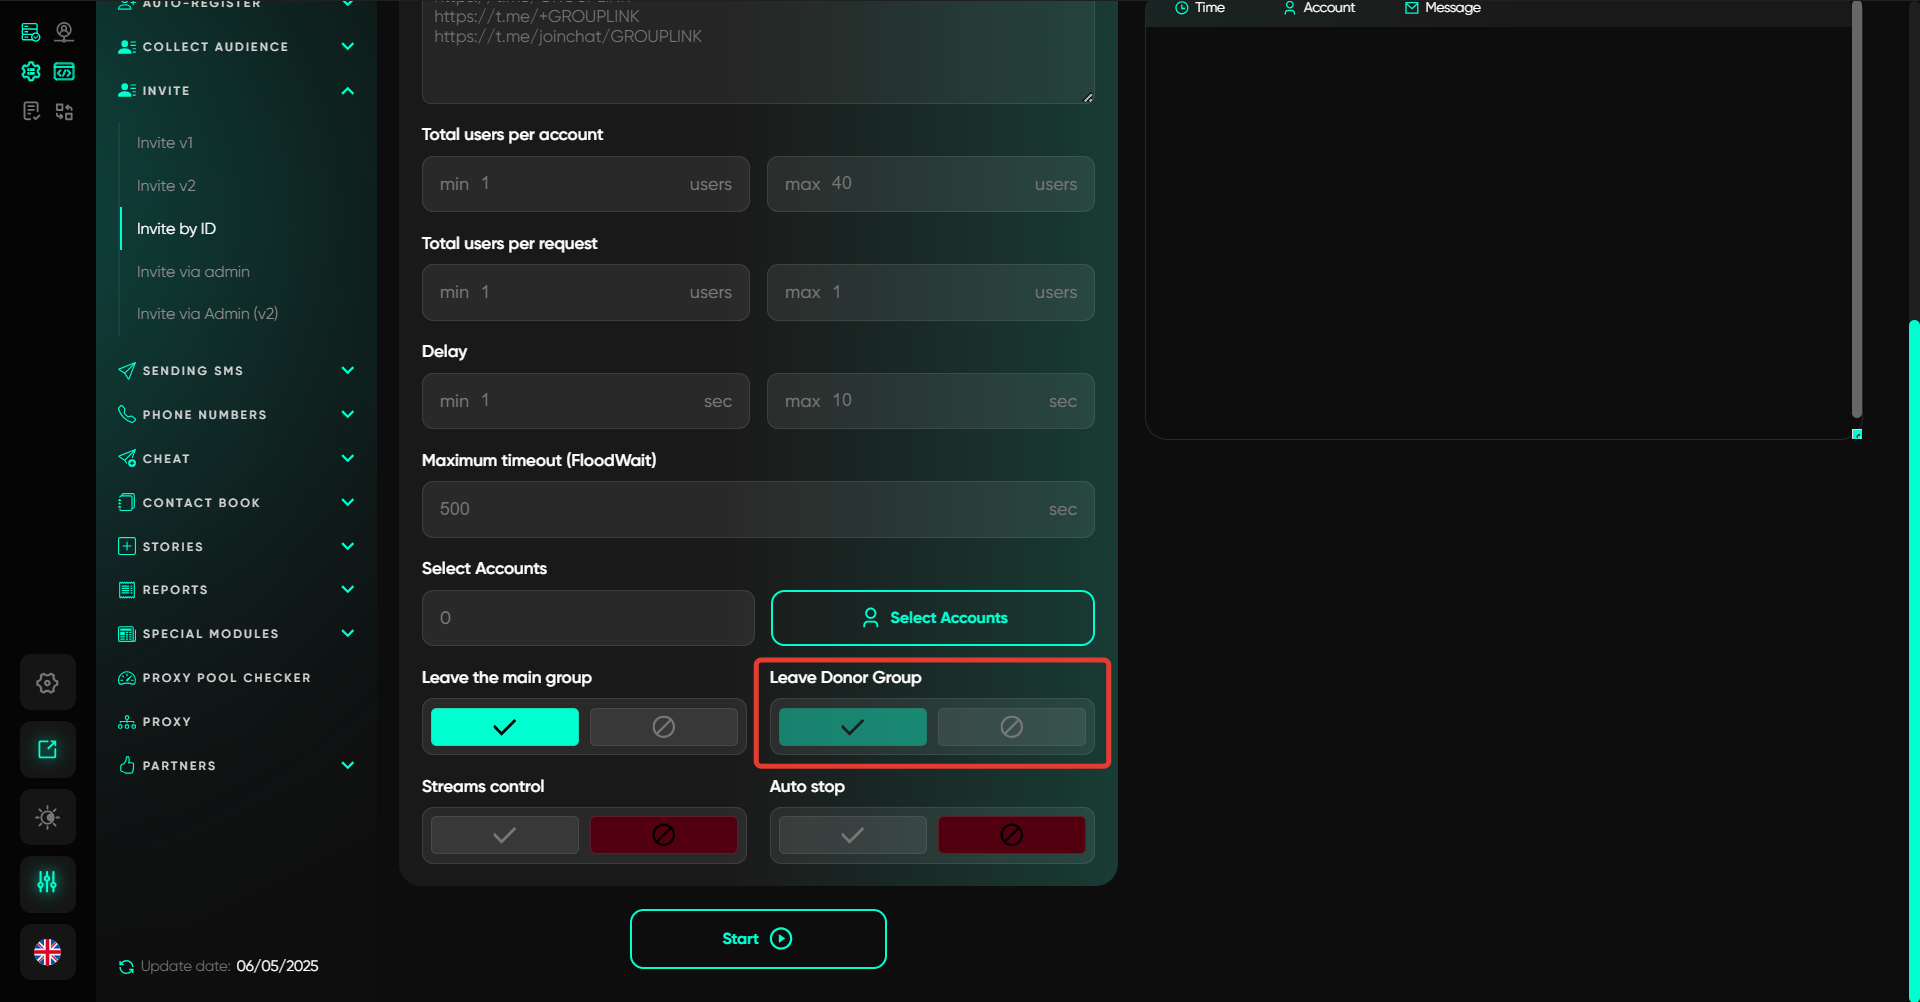Turn on Auto stop checkmark toggle
The image size is (1920, 1002).
852,835
